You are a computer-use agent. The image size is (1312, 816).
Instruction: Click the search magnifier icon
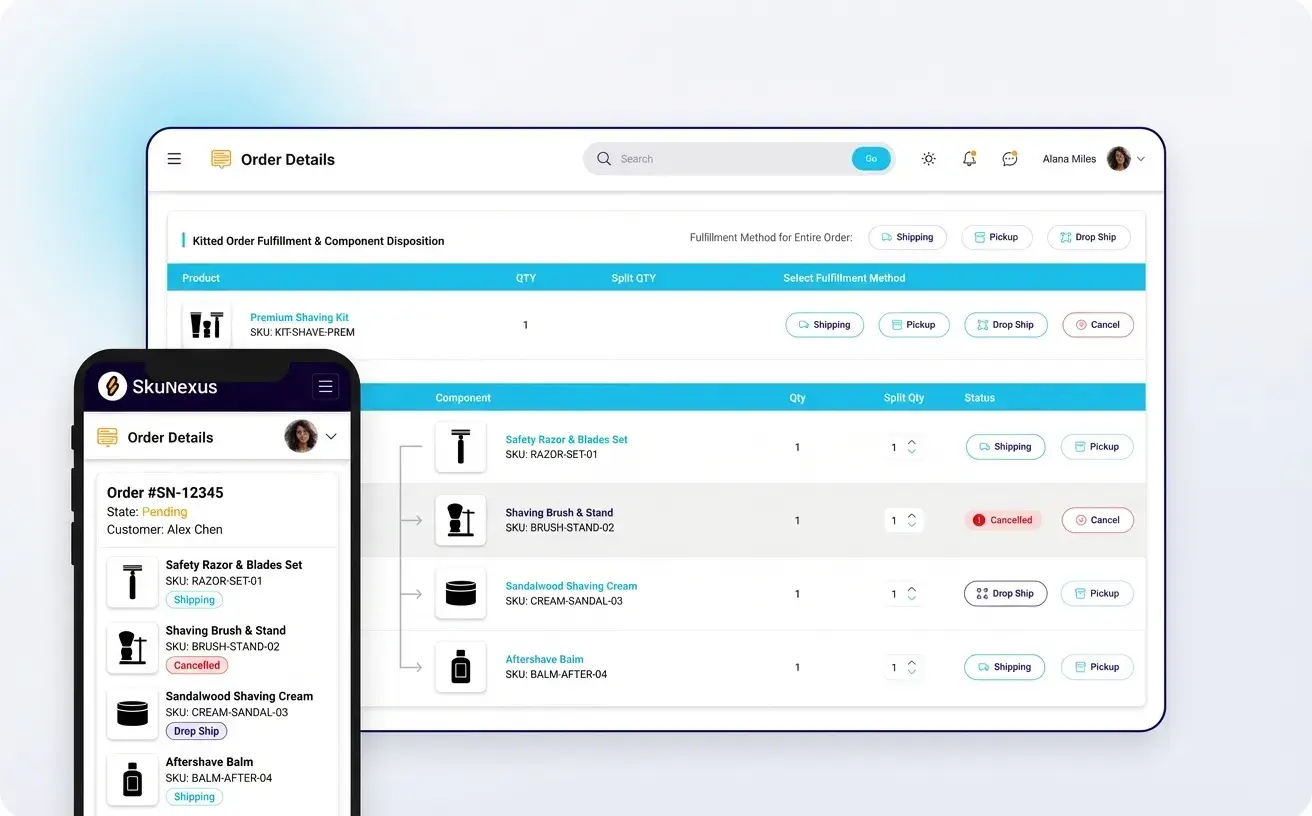coord(604,159)
